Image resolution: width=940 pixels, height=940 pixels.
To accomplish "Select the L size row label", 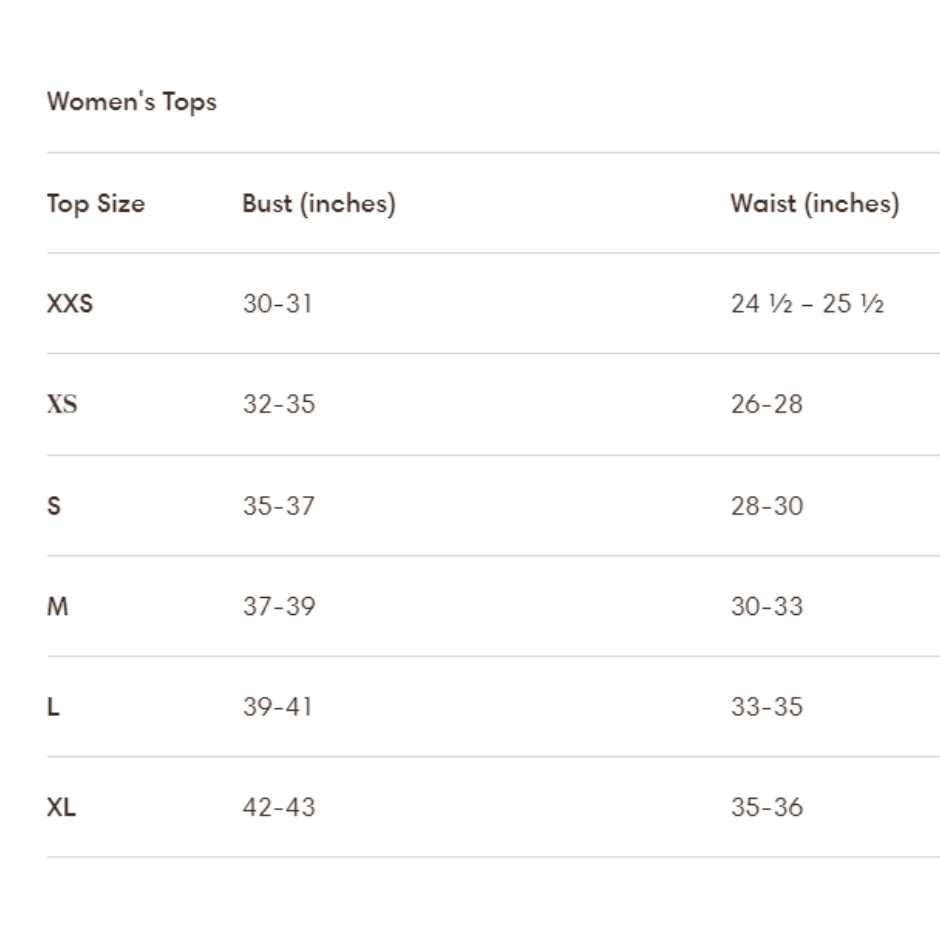I will [x=53, y=707].
